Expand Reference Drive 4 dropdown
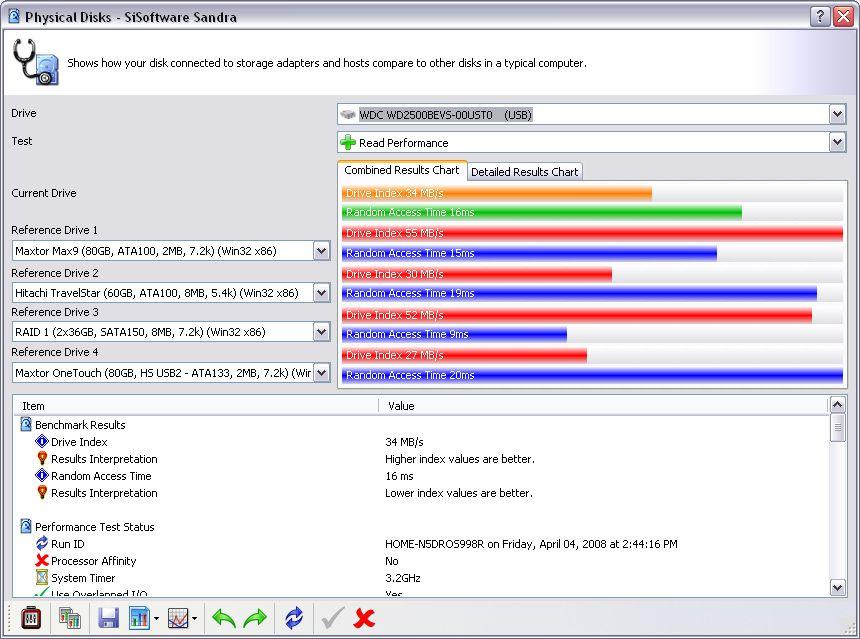This screenshot has height=639, width=860. (x=321, y=373)
